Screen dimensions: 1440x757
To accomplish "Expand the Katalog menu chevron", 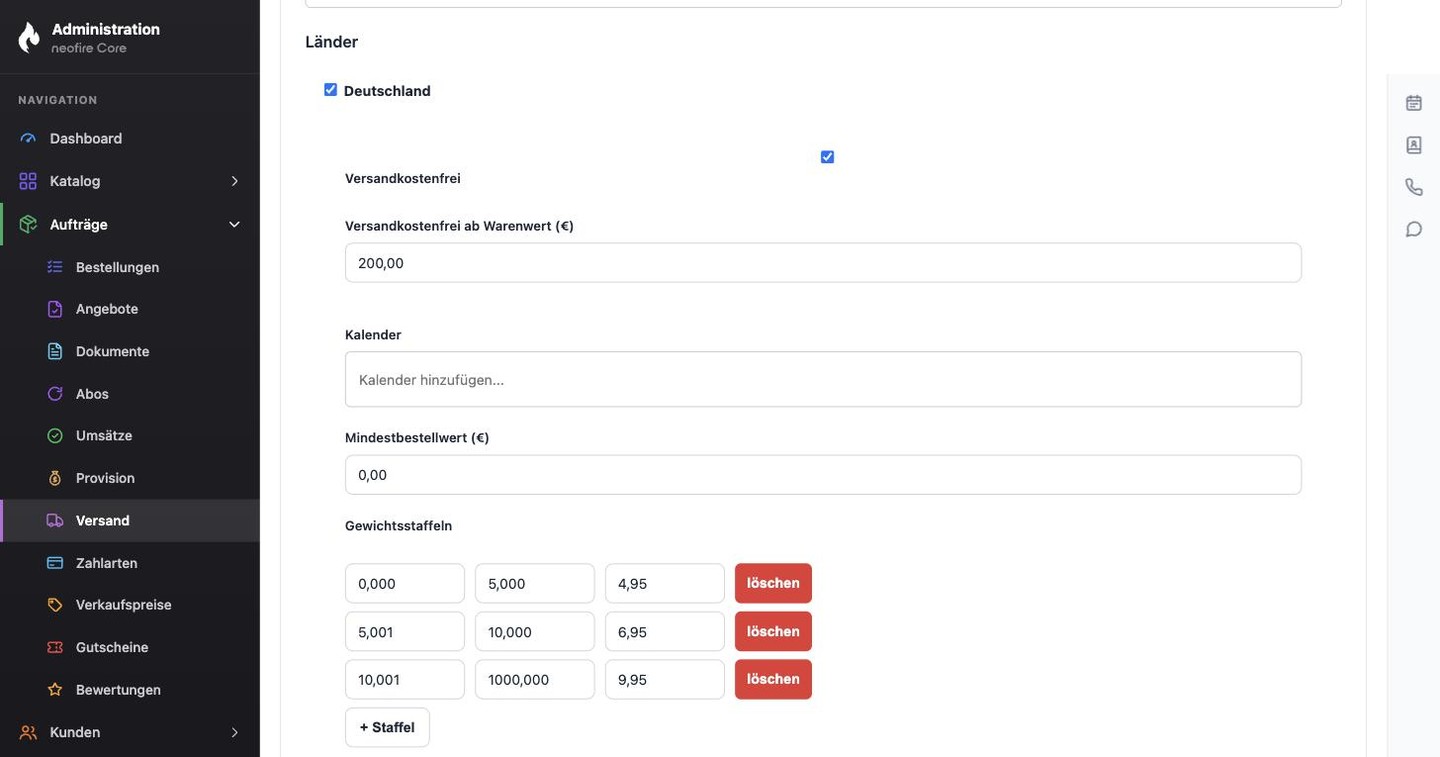I will pos(235,181).
